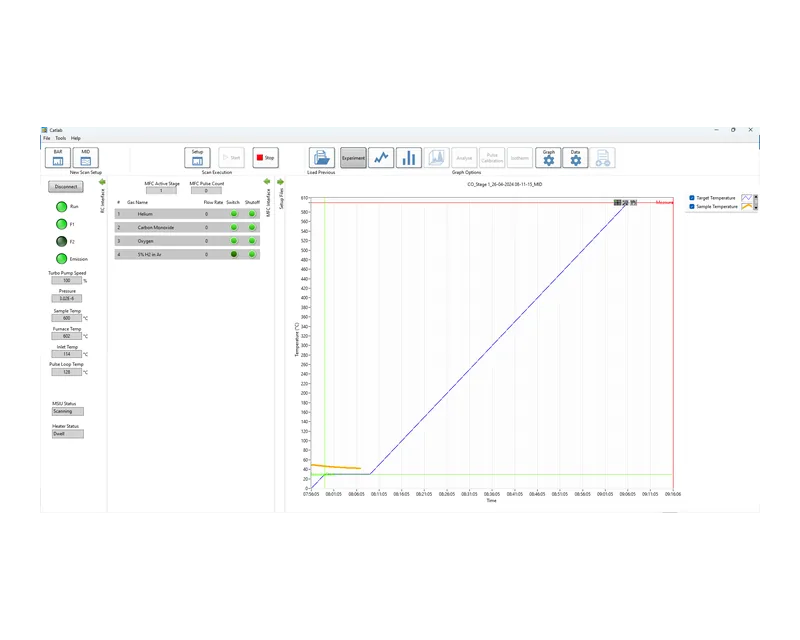800x640 pixels.
Task: Collapse the MFC Interface panel arrow
Action: coord(267,182)
